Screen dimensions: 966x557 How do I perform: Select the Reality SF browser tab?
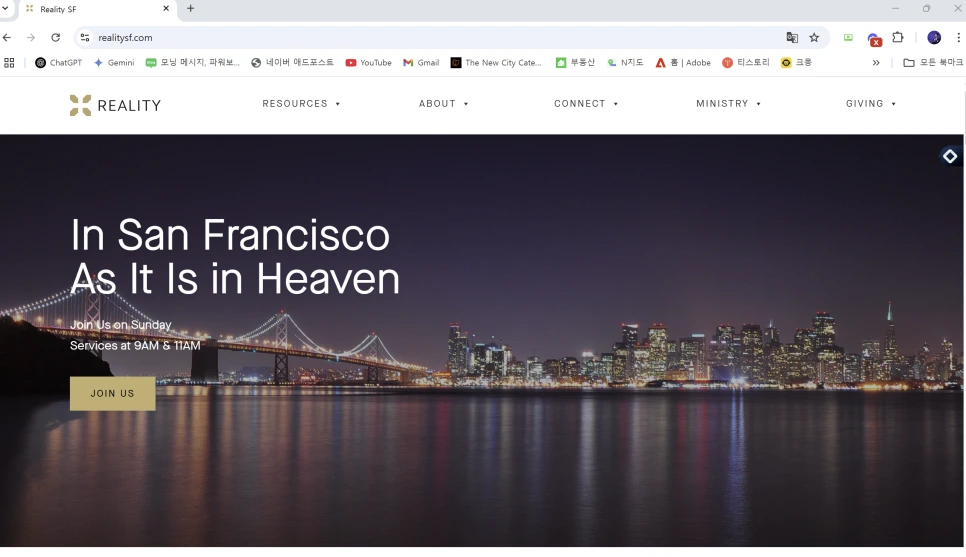click(97, 9)
